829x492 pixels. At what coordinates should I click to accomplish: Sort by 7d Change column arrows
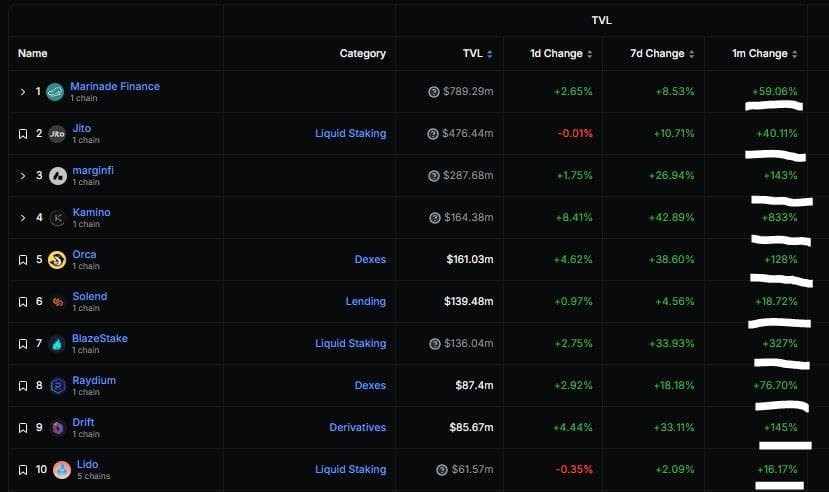click(692, 54)
